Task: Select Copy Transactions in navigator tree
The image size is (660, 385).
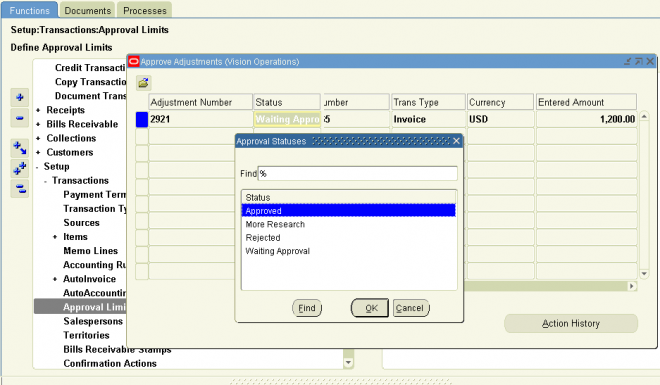Action: [x=90, y=82]
